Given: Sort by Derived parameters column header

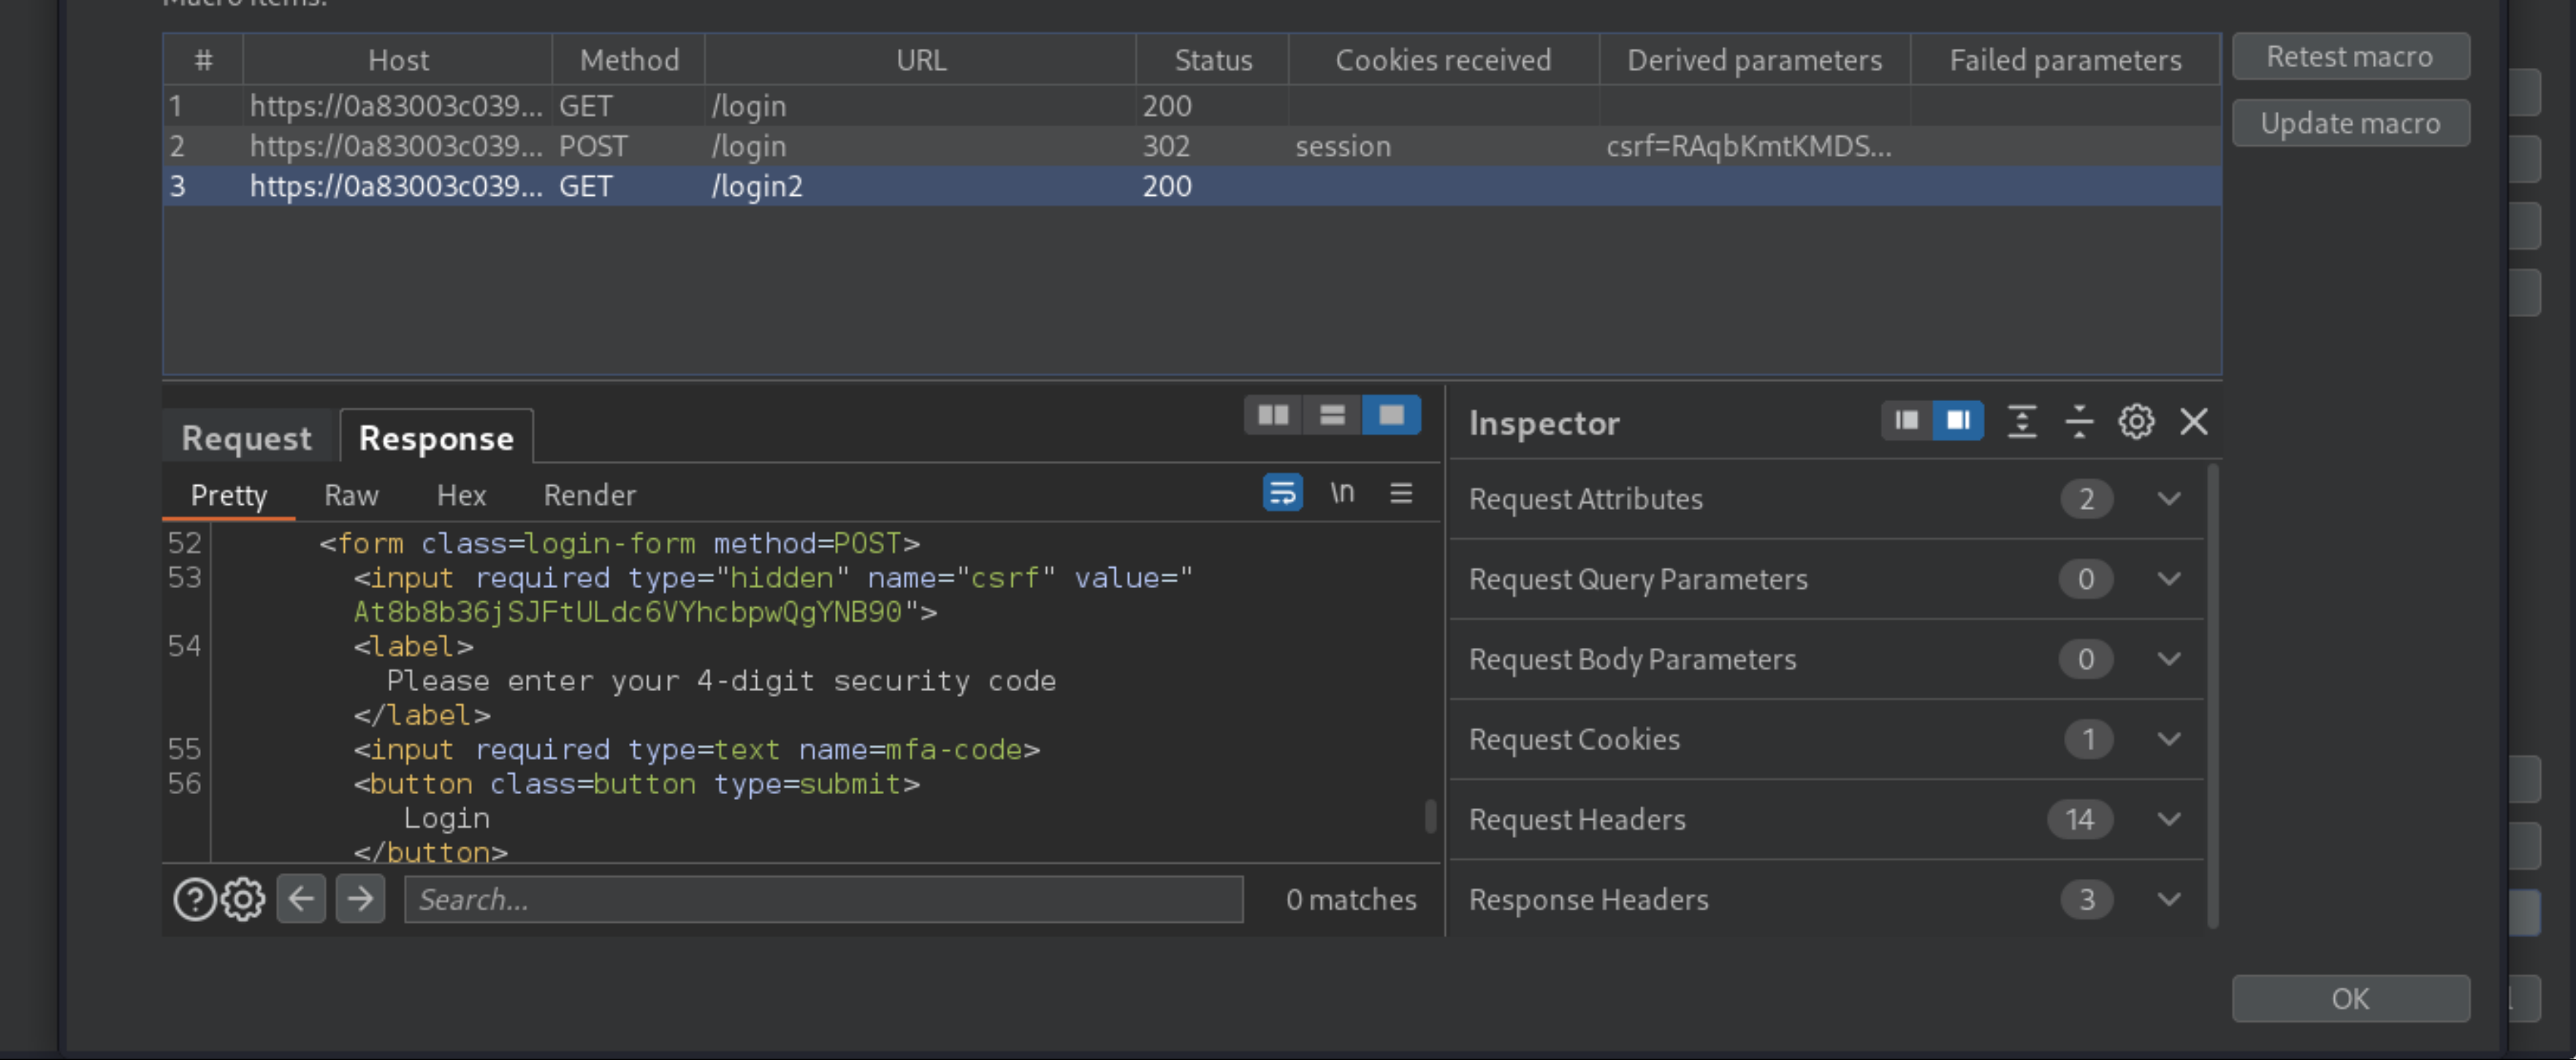Looking at the screenshot, I should coord(1754,60).
